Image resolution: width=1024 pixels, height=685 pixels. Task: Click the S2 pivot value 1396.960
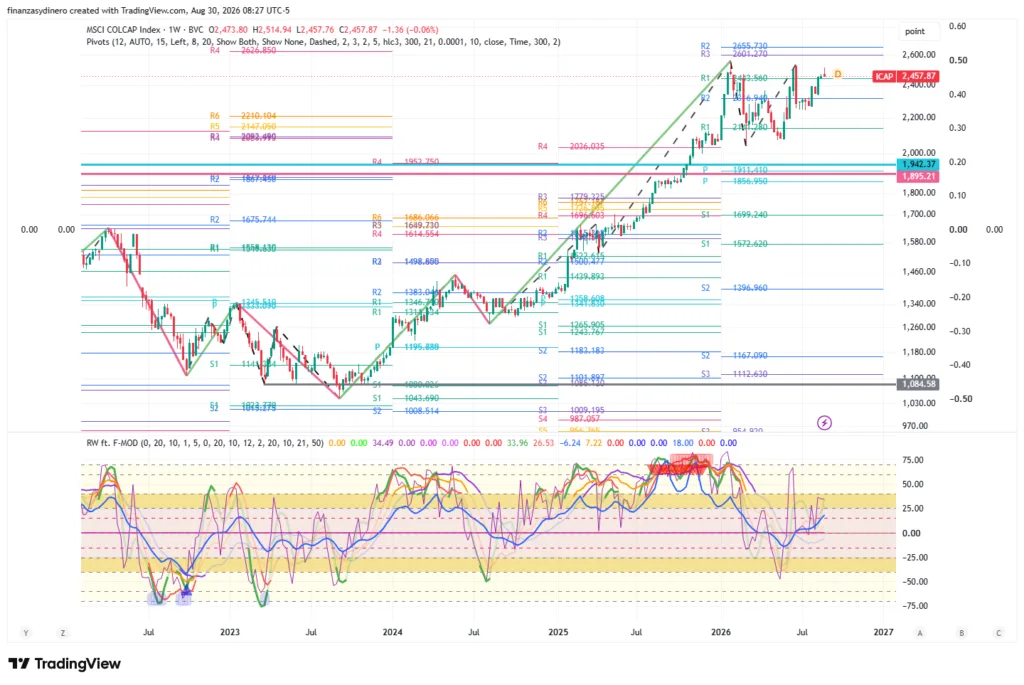750,288
